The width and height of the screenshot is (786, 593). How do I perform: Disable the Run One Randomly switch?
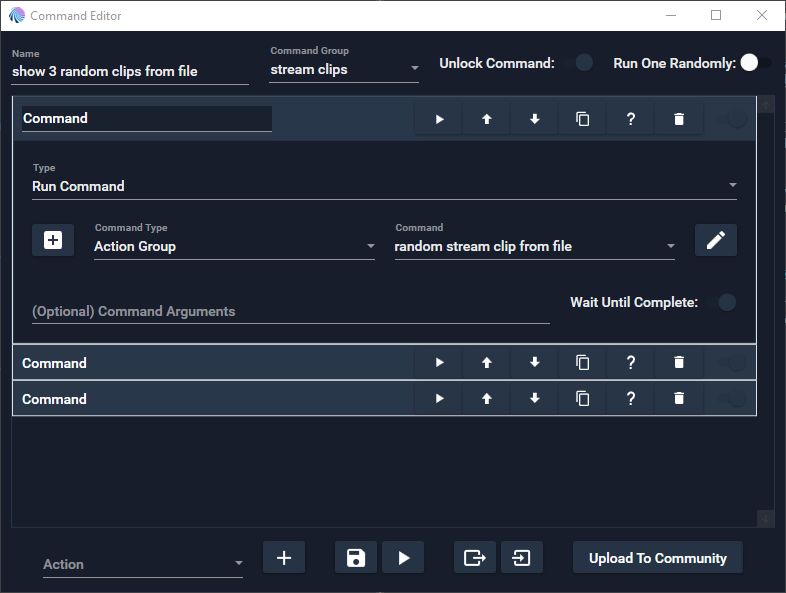[754, 63]
